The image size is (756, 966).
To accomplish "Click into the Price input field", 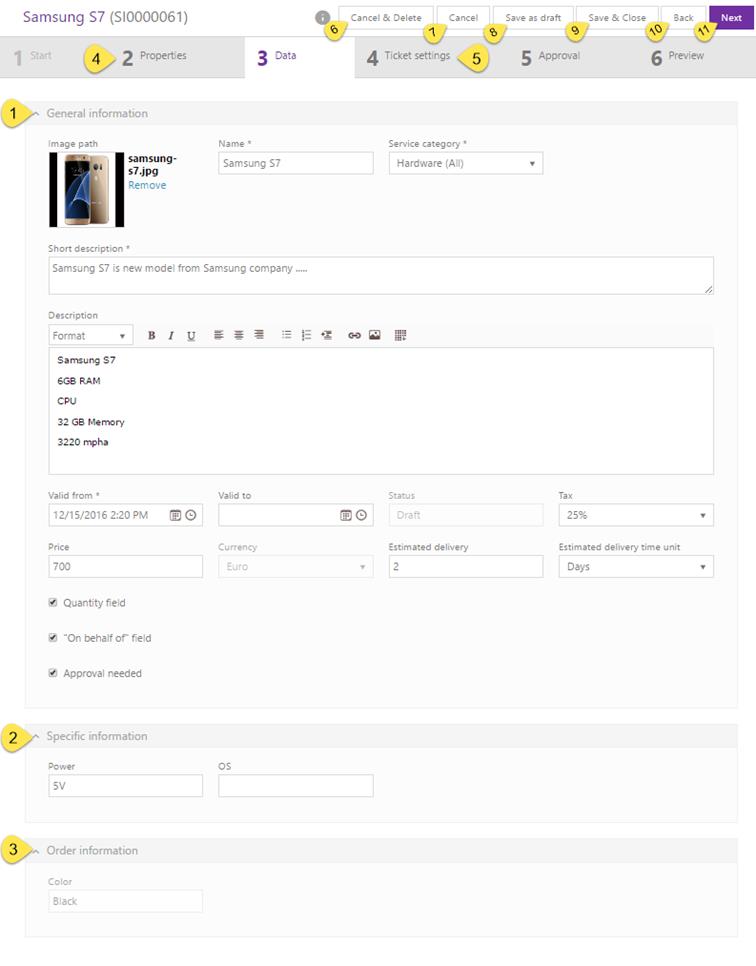I will (x=125, y=567).
